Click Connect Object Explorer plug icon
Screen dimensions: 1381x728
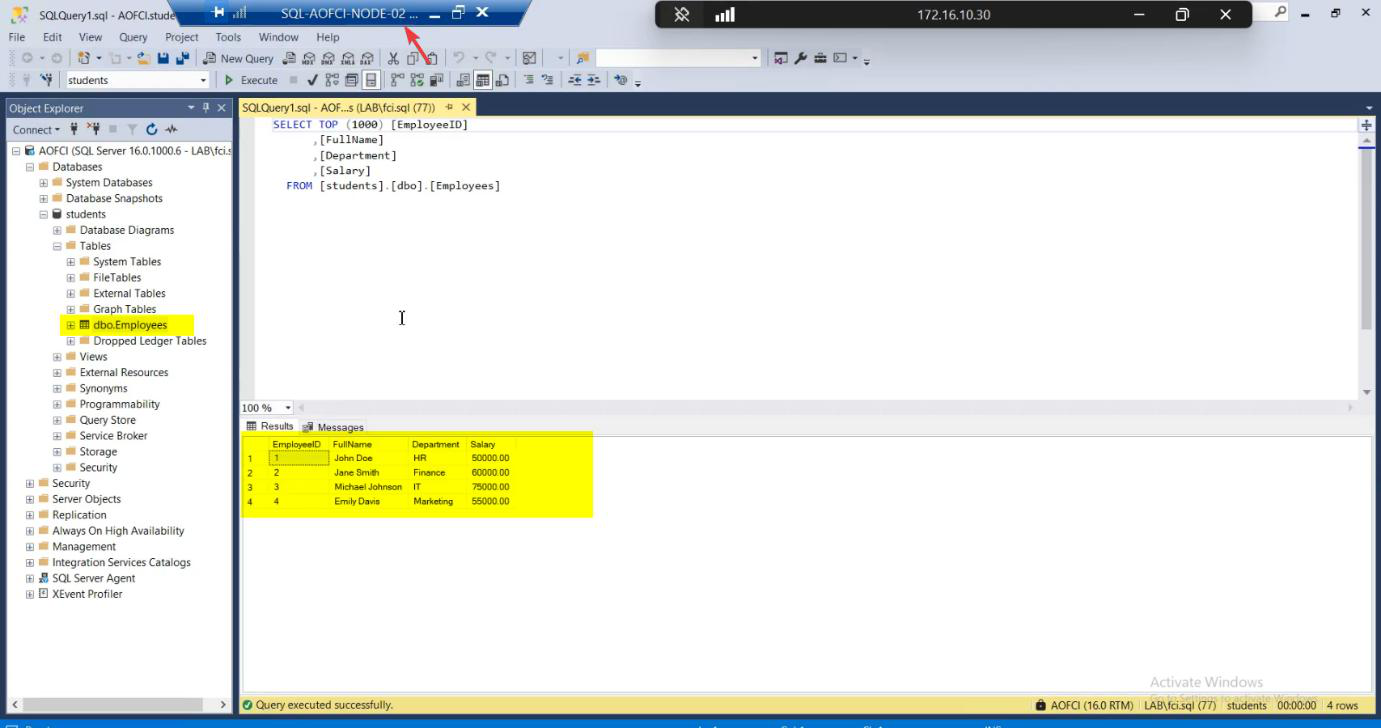pyautogui.click(x=74, y=129)
